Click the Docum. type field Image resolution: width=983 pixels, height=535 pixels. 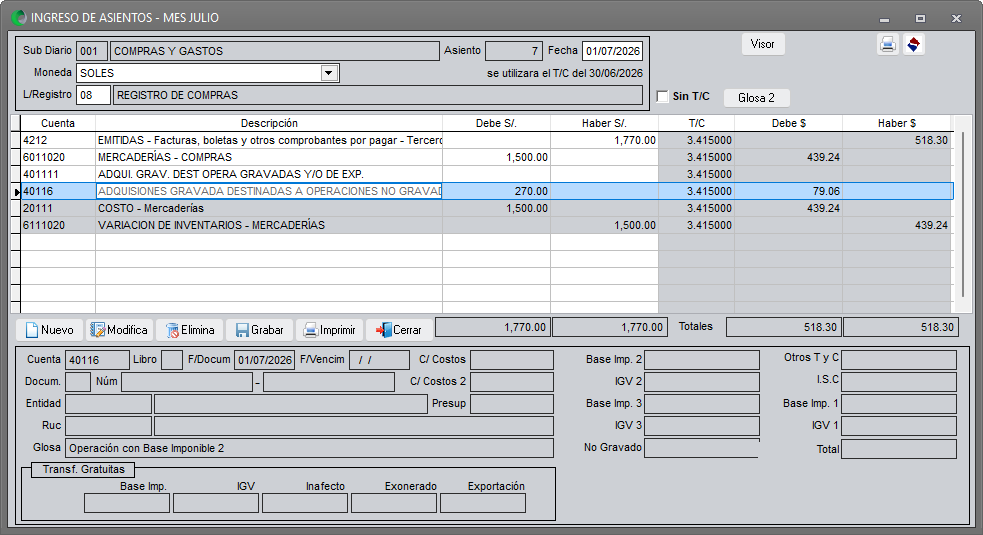(x=78, y=382)
